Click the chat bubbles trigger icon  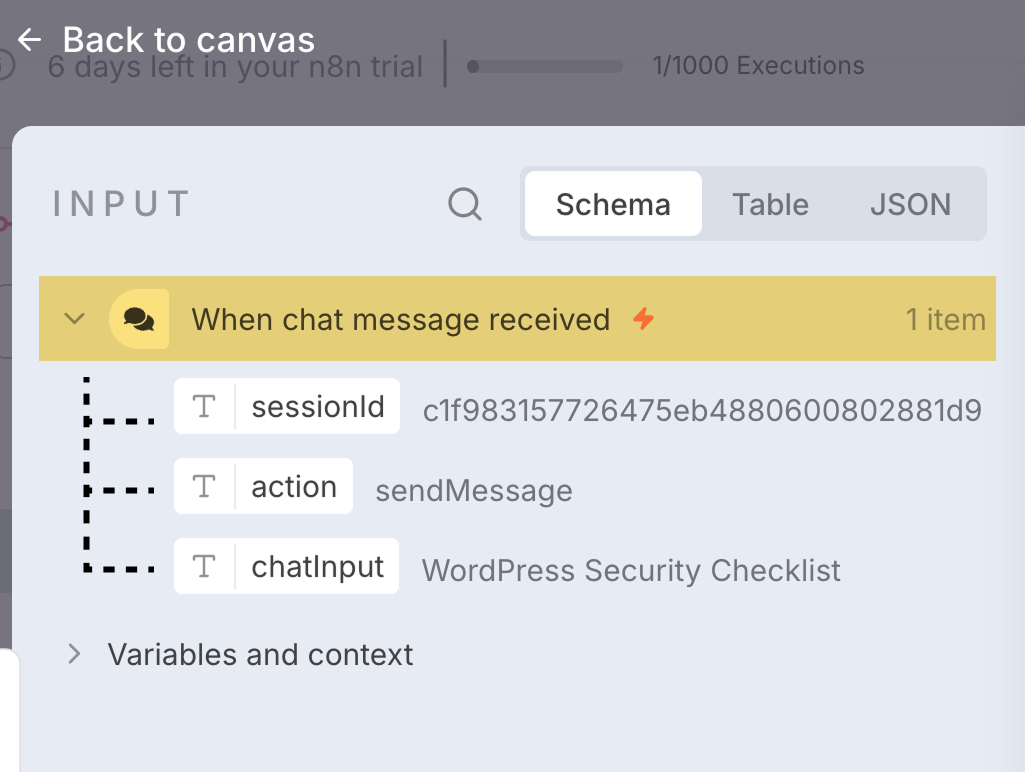139,319
